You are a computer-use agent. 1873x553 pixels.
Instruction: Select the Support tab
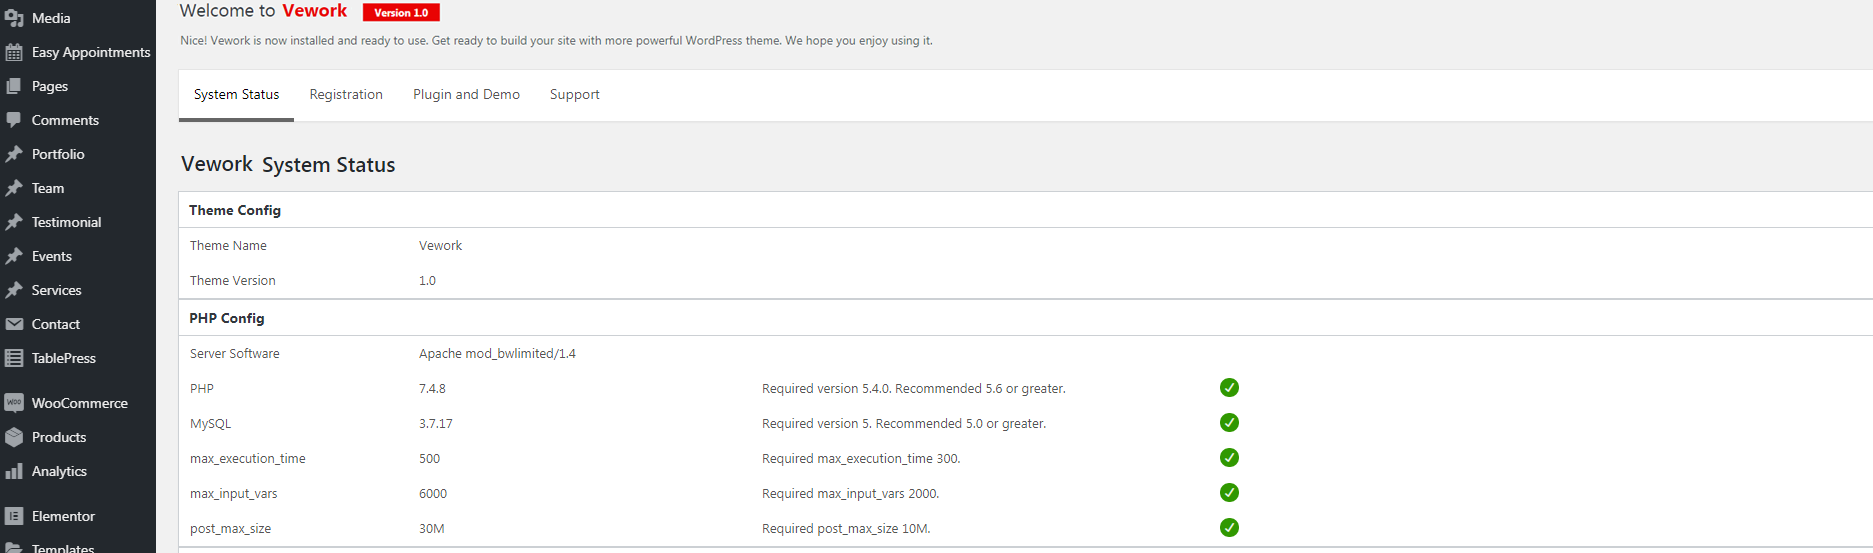click(x=574, y=95)
